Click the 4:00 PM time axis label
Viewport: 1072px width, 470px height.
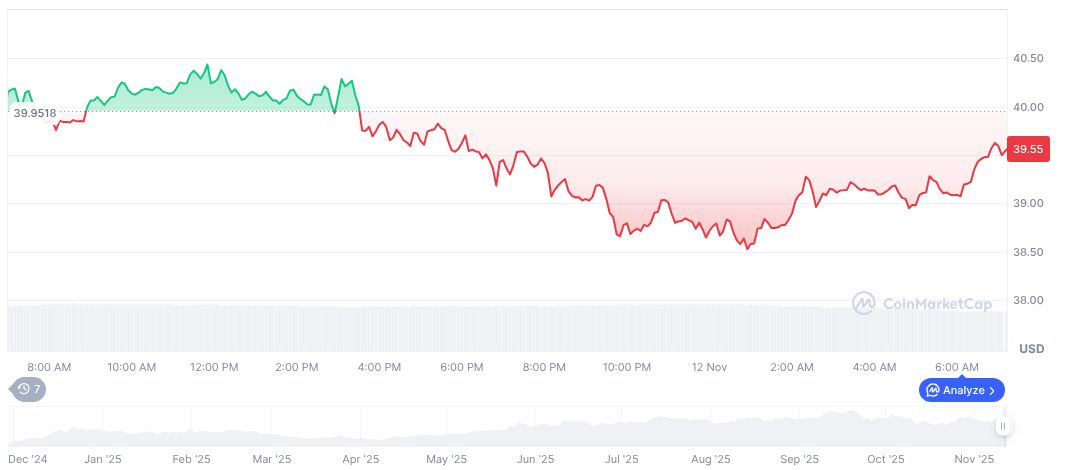coord(379,367)
